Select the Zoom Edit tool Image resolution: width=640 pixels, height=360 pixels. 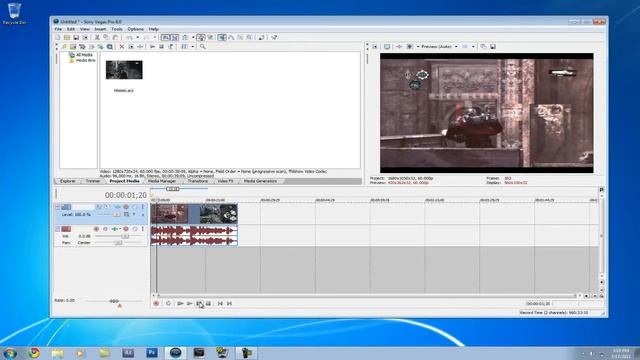coord(250,38)
